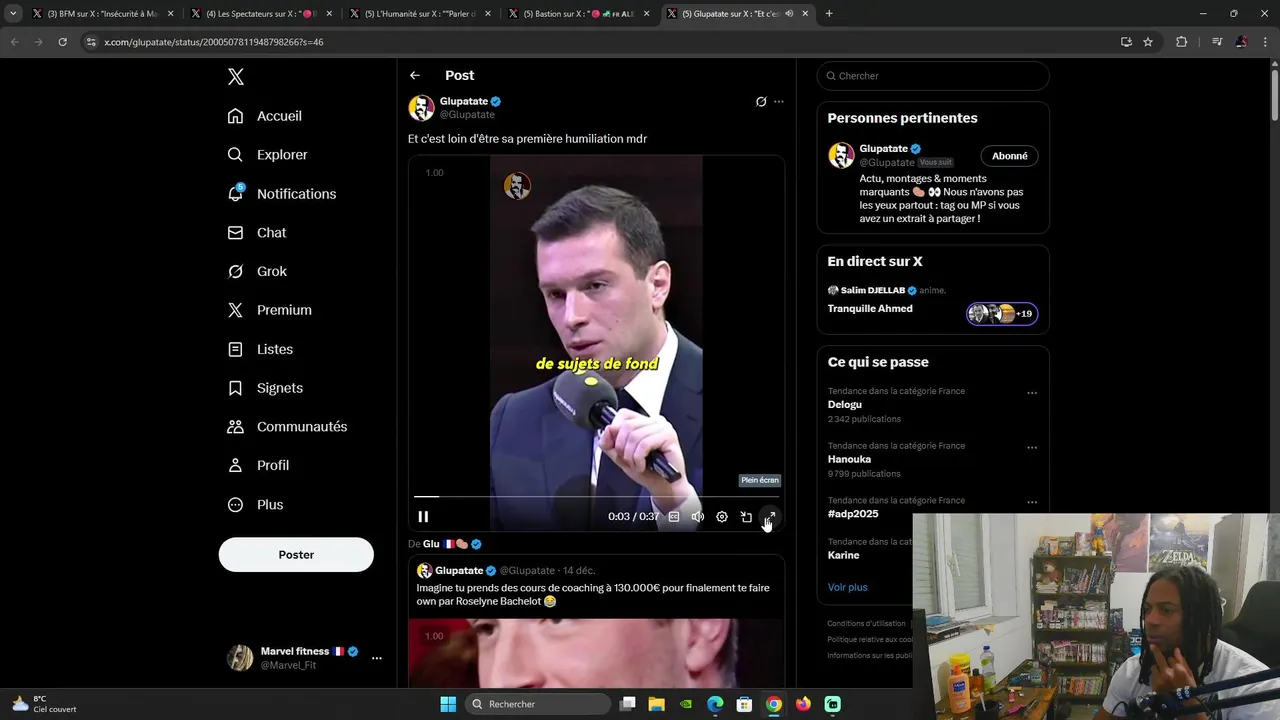The height and width of the screenshot is (720, 1280).
Task: Open the Windows Start menu
Action: click(x=448, y=704)
